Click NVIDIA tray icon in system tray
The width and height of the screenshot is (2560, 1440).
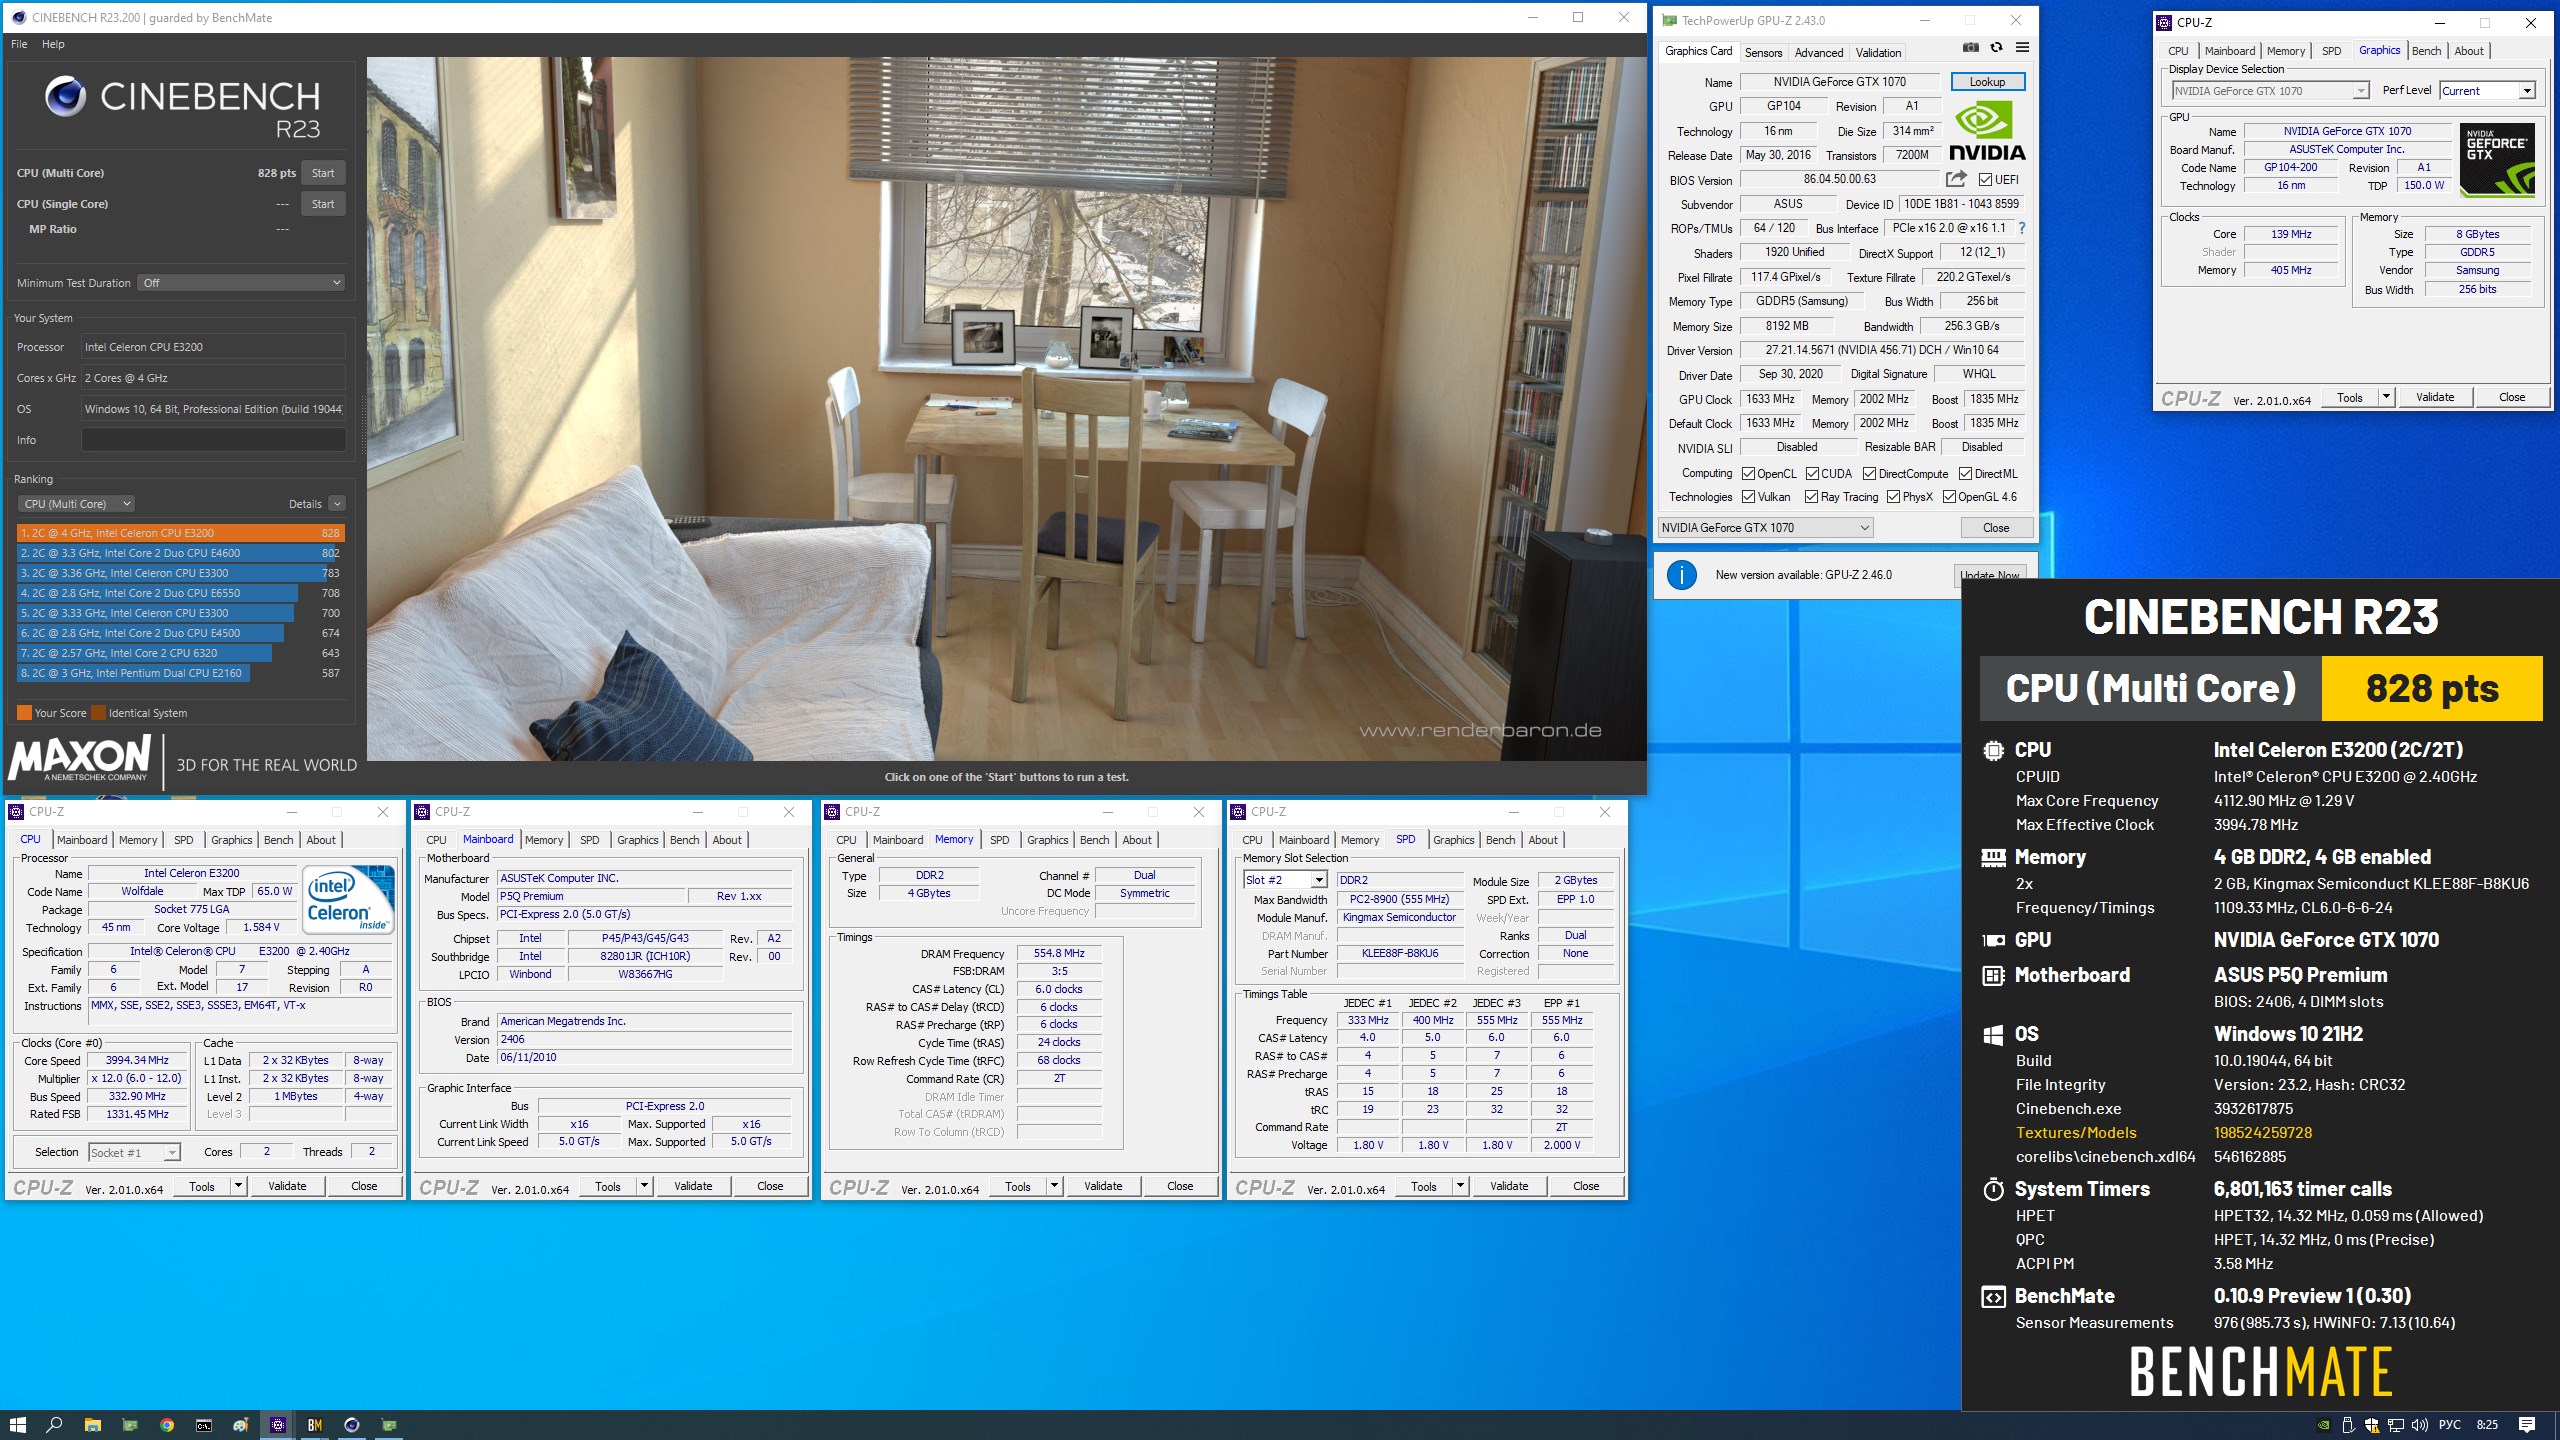pyautogui.click(x=2324, y=1425)
